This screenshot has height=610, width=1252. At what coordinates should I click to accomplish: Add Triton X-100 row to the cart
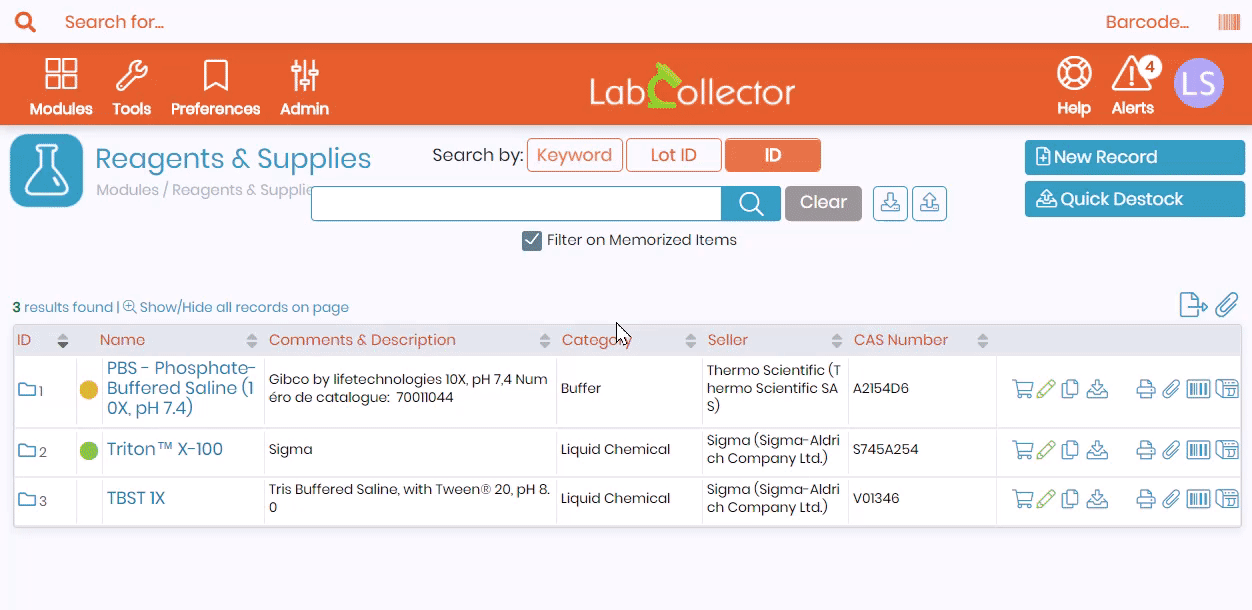1022,450
